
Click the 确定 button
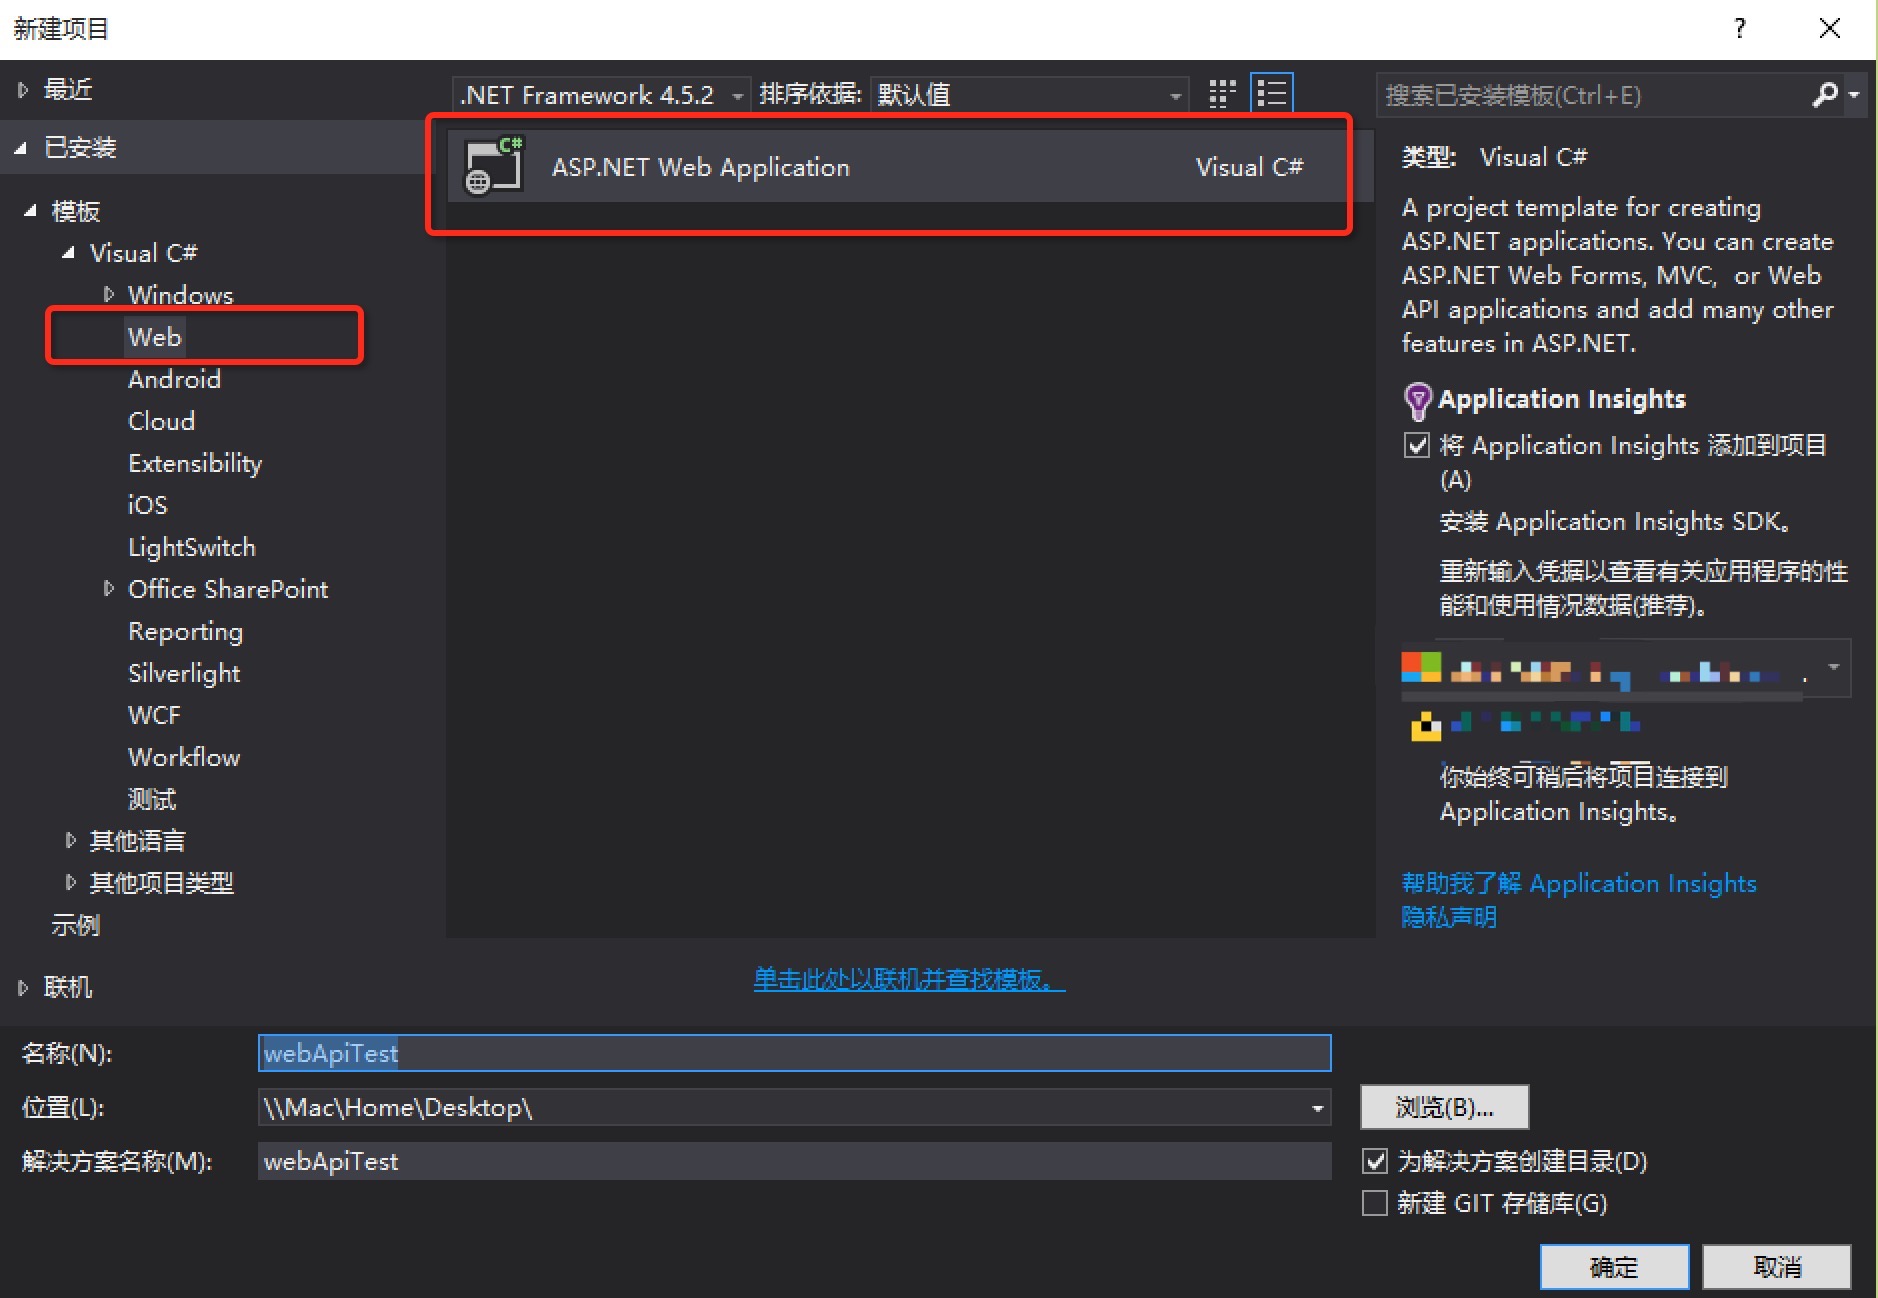[1614, 1268]
